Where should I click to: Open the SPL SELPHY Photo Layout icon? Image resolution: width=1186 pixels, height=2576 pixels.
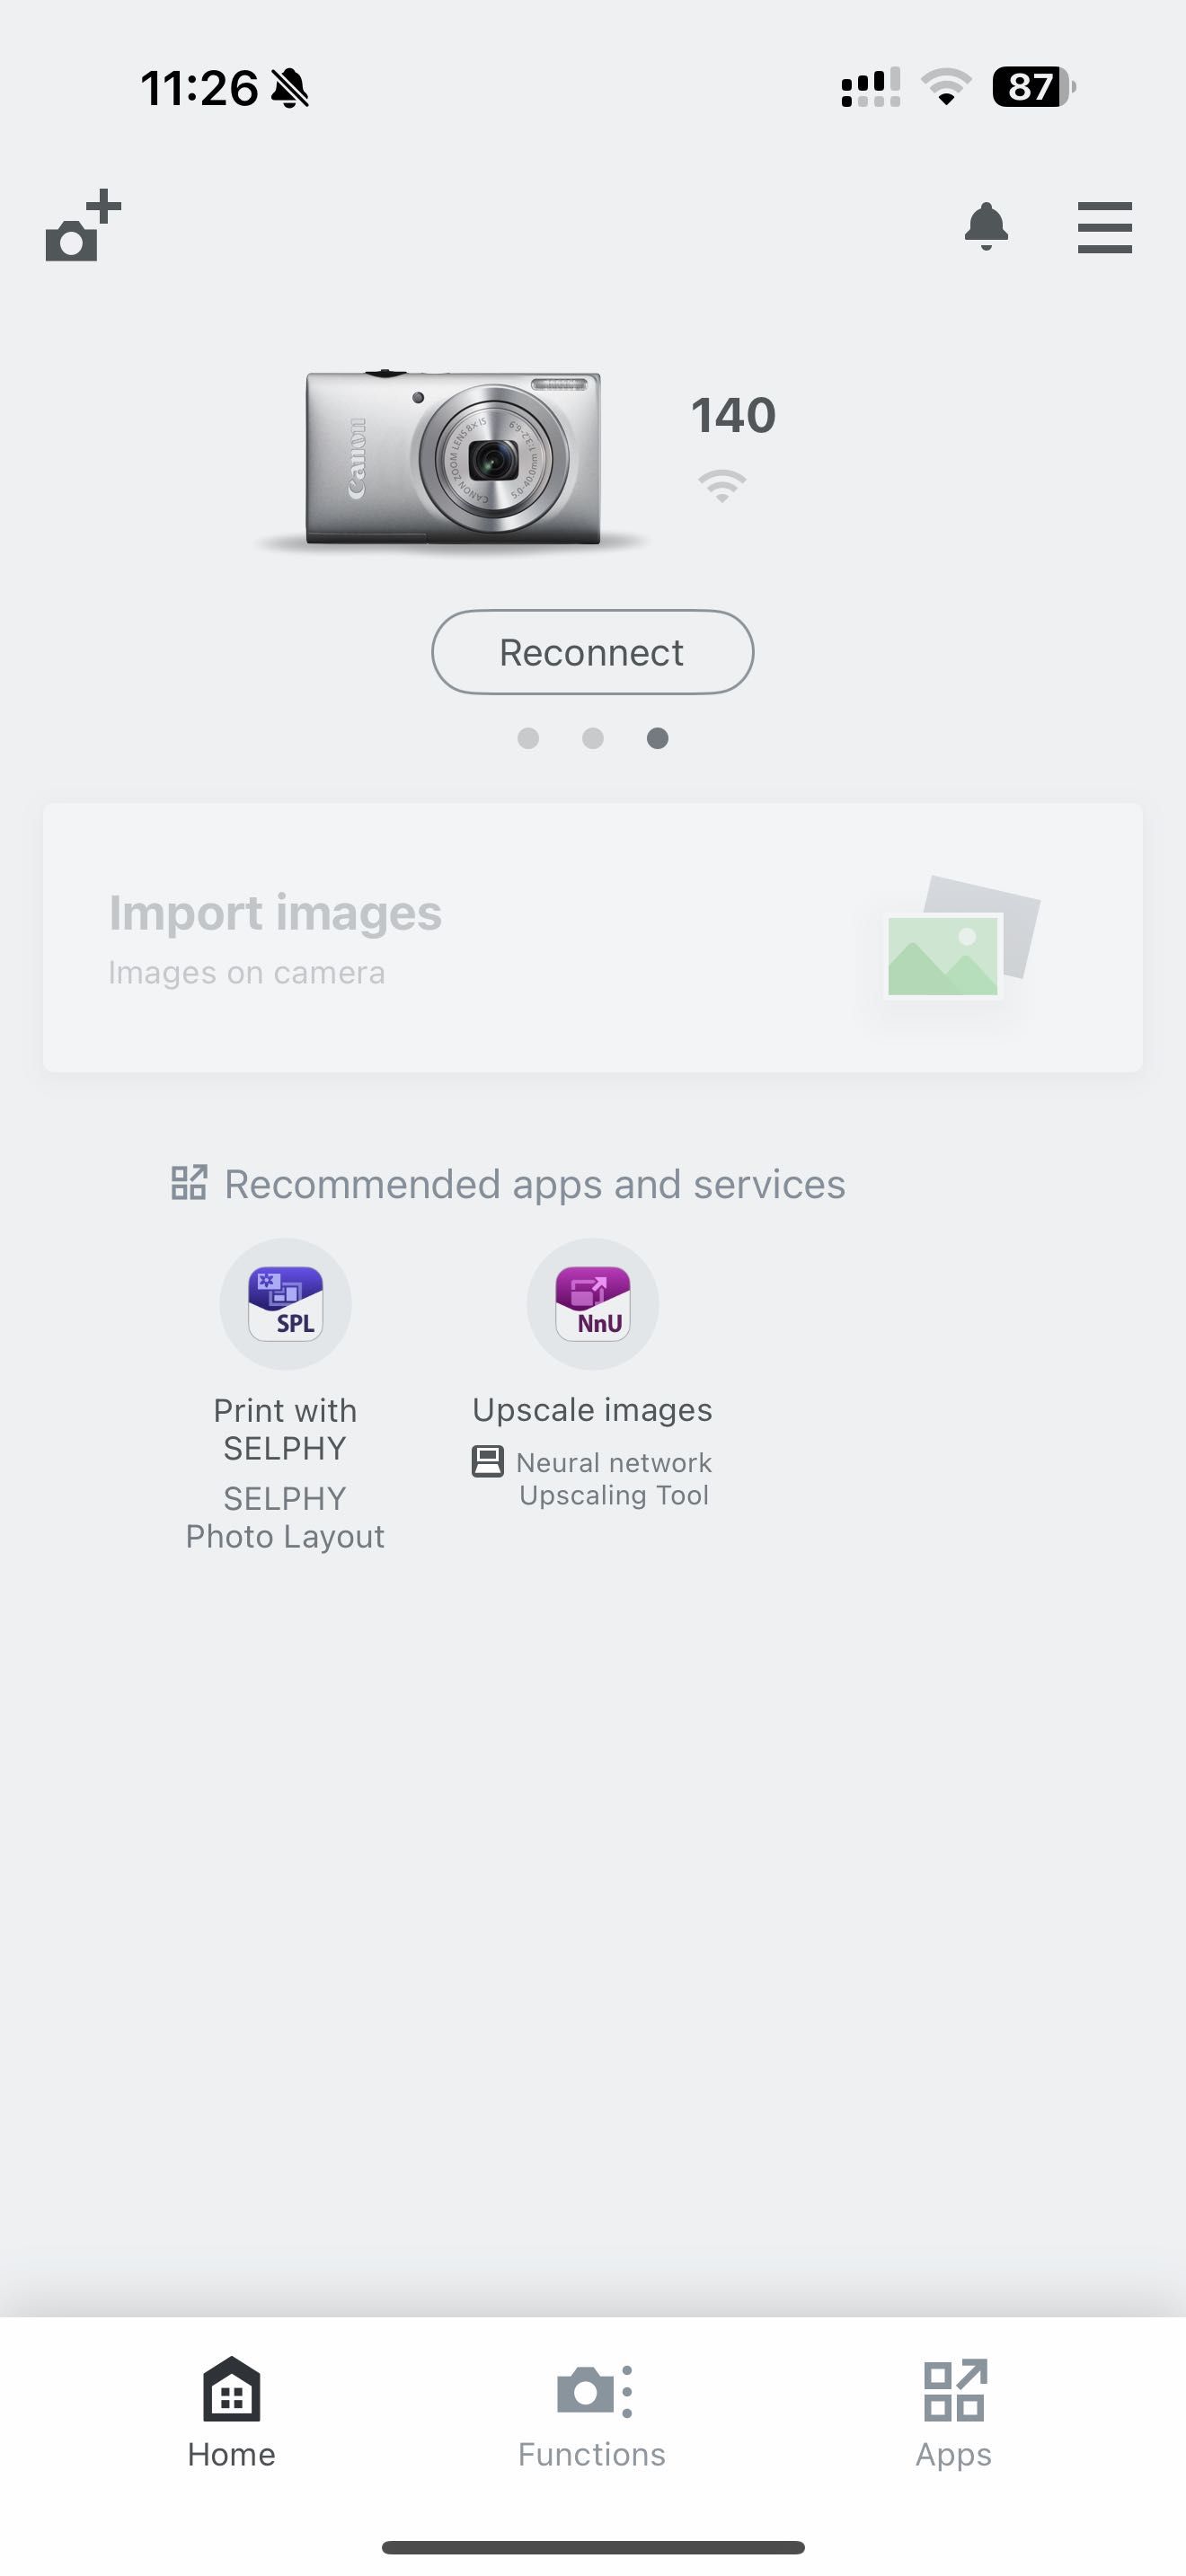pos(285,1303)
